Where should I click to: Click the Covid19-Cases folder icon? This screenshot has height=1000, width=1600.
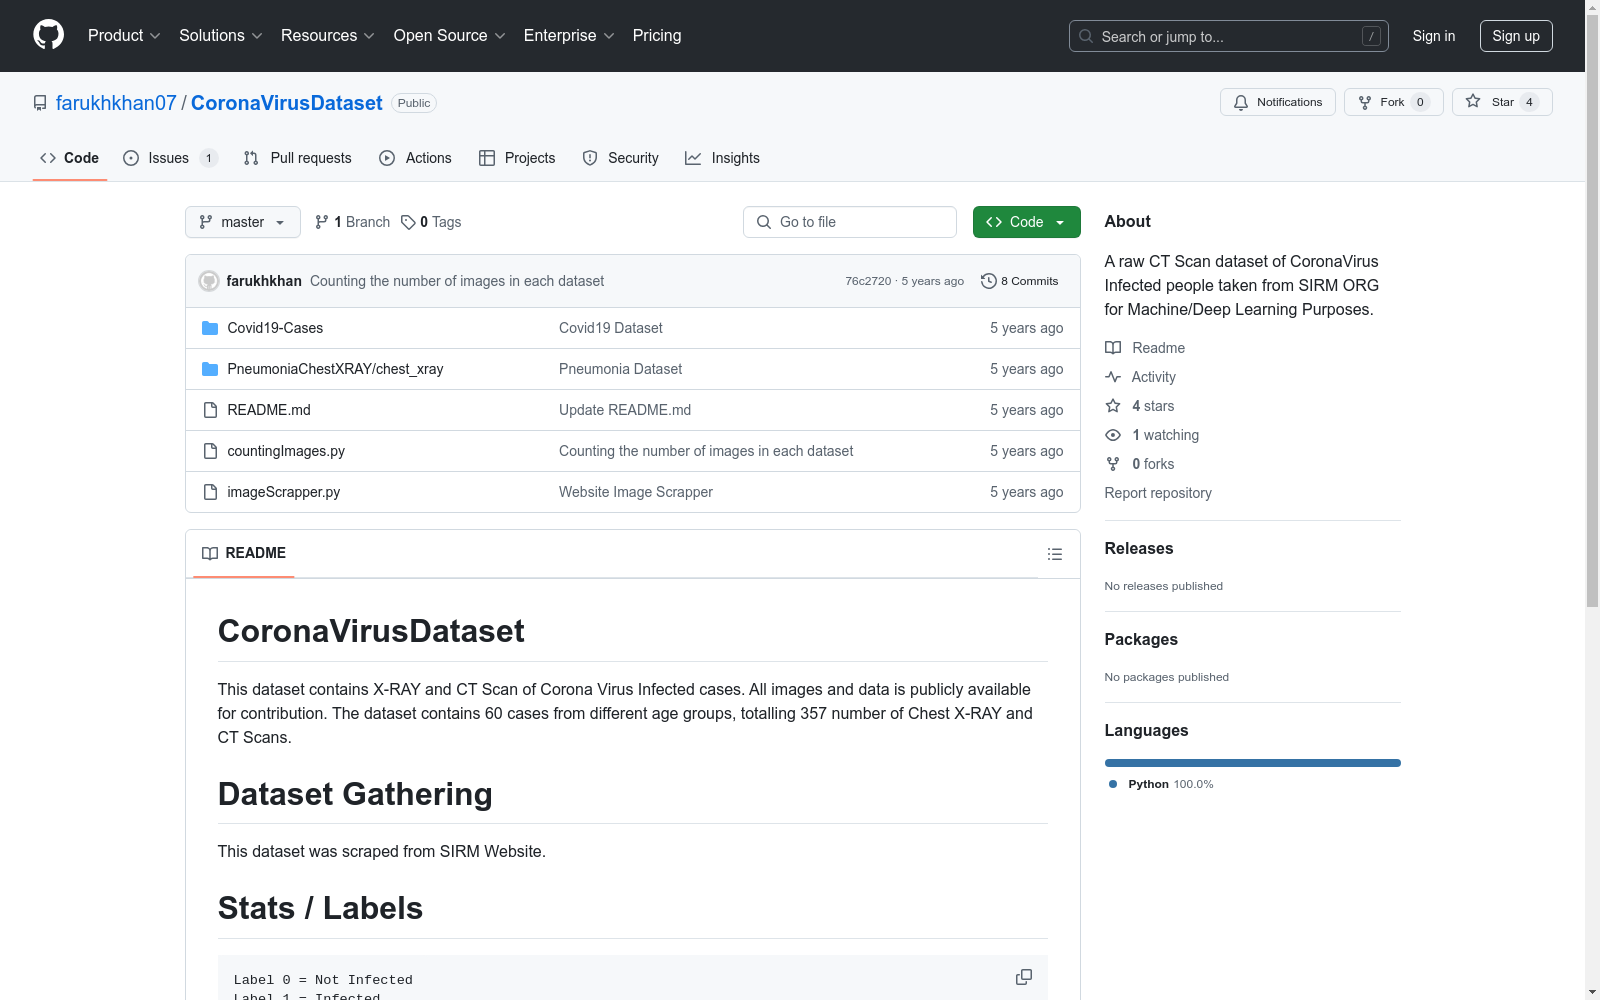210,328
